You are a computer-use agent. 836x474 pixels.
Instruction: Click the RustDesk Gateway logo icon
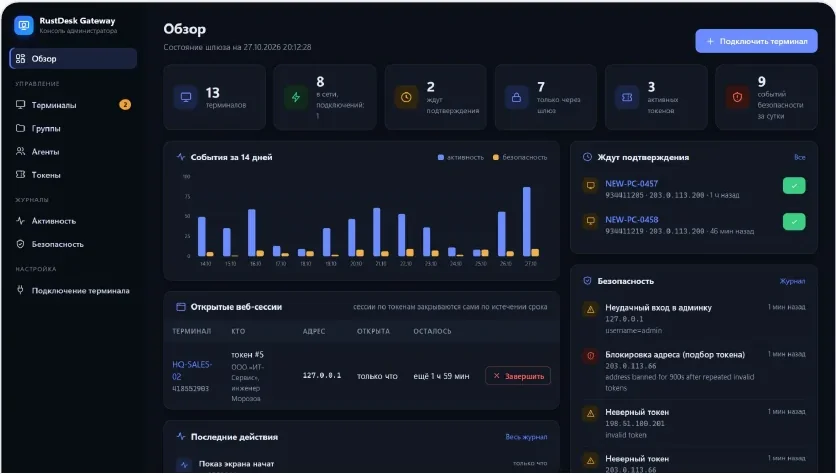click(x=23, y=25)
